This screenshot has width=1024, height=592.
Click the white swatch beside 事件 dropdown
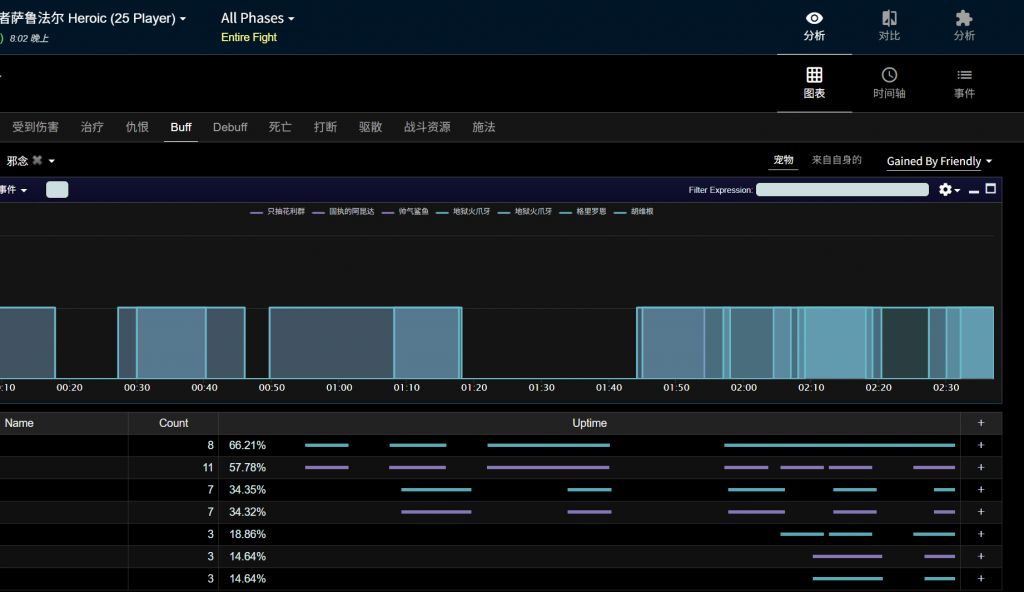57,190
